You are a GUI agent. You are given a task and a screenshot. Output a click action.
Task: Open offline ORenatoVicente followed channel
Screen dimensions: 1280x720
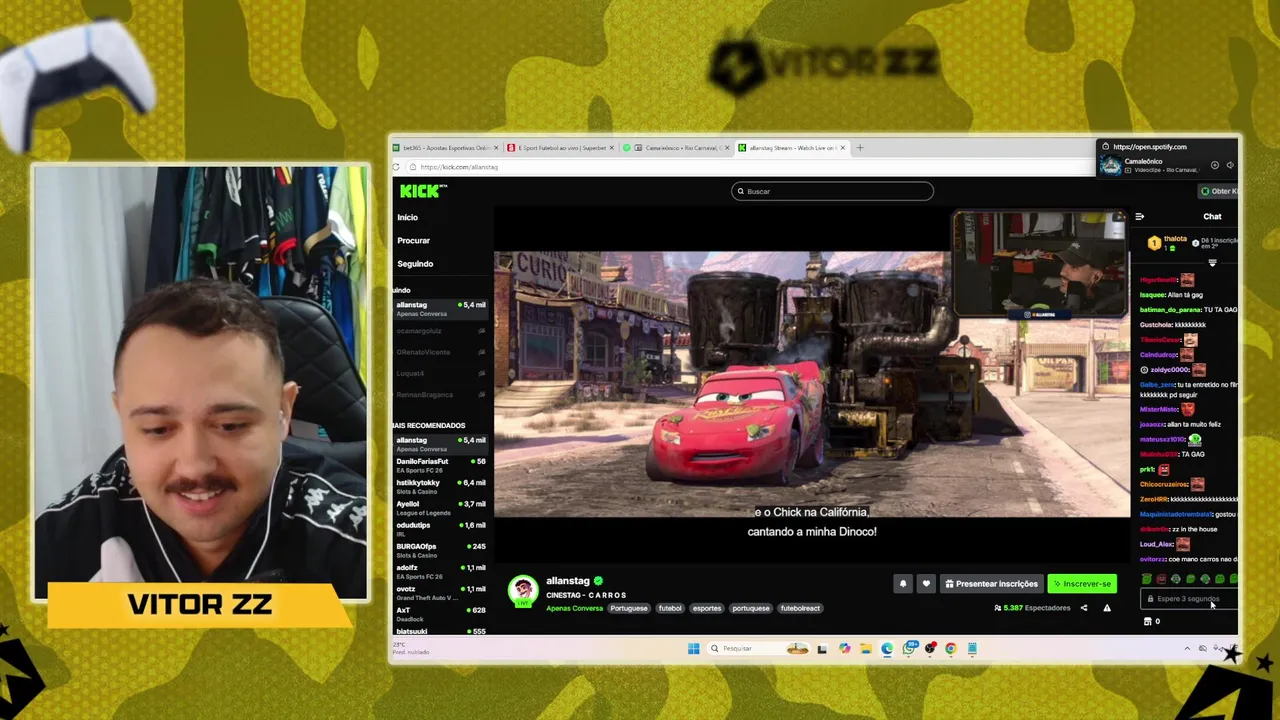pos(440,352)
